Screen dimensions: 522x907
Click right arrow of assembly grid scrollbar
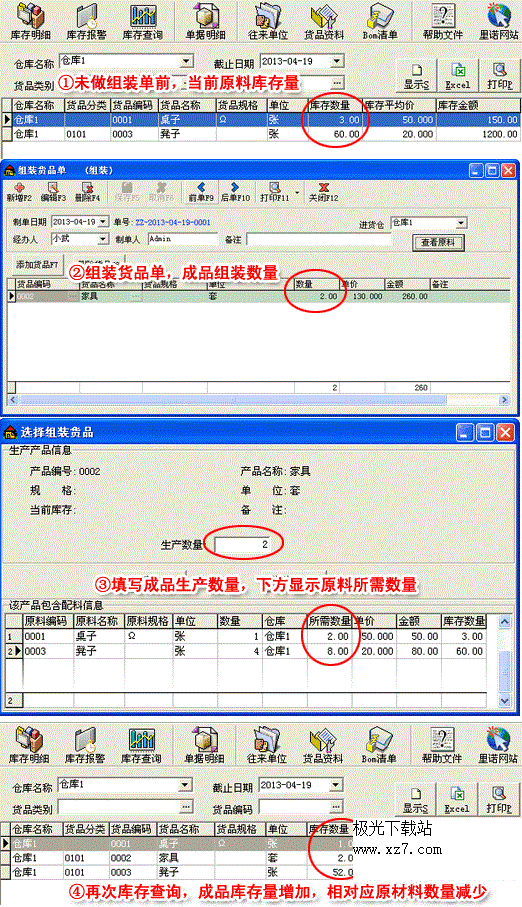504,400
